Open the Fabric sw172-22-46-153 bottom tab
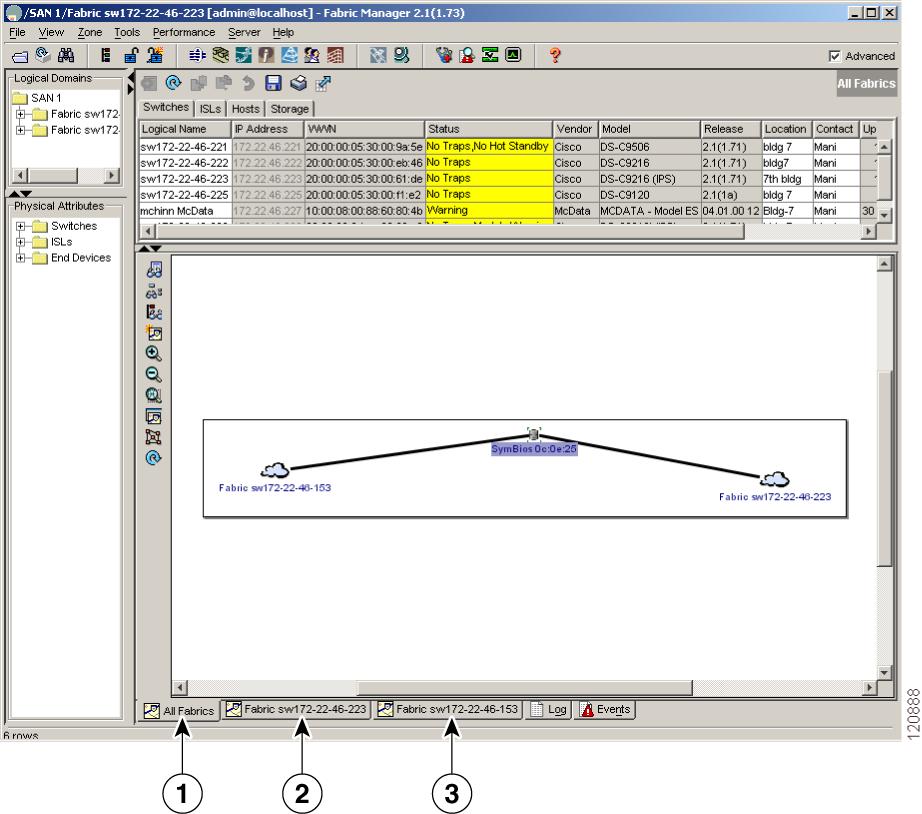Image resolution: width=922 pixels, height=814 pixels. [448, 709]
